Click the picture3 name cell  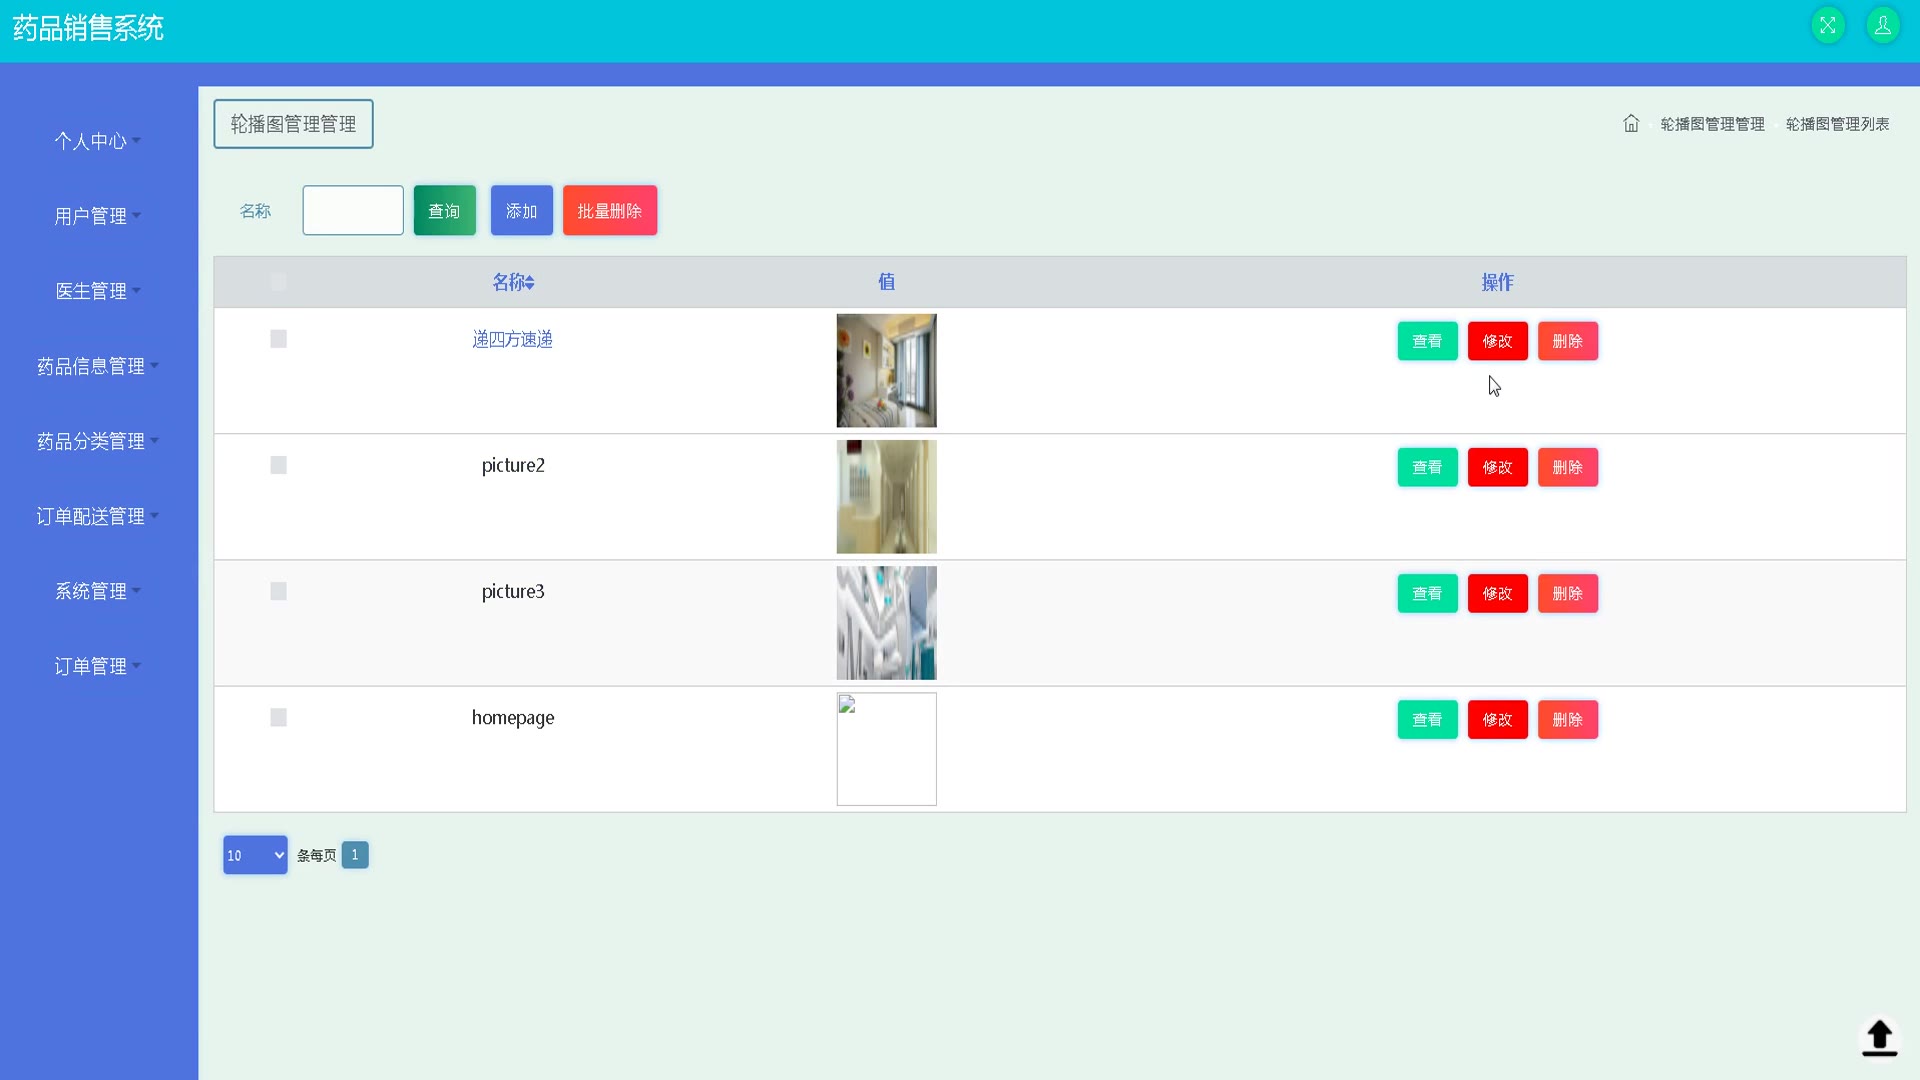(513, 591)
